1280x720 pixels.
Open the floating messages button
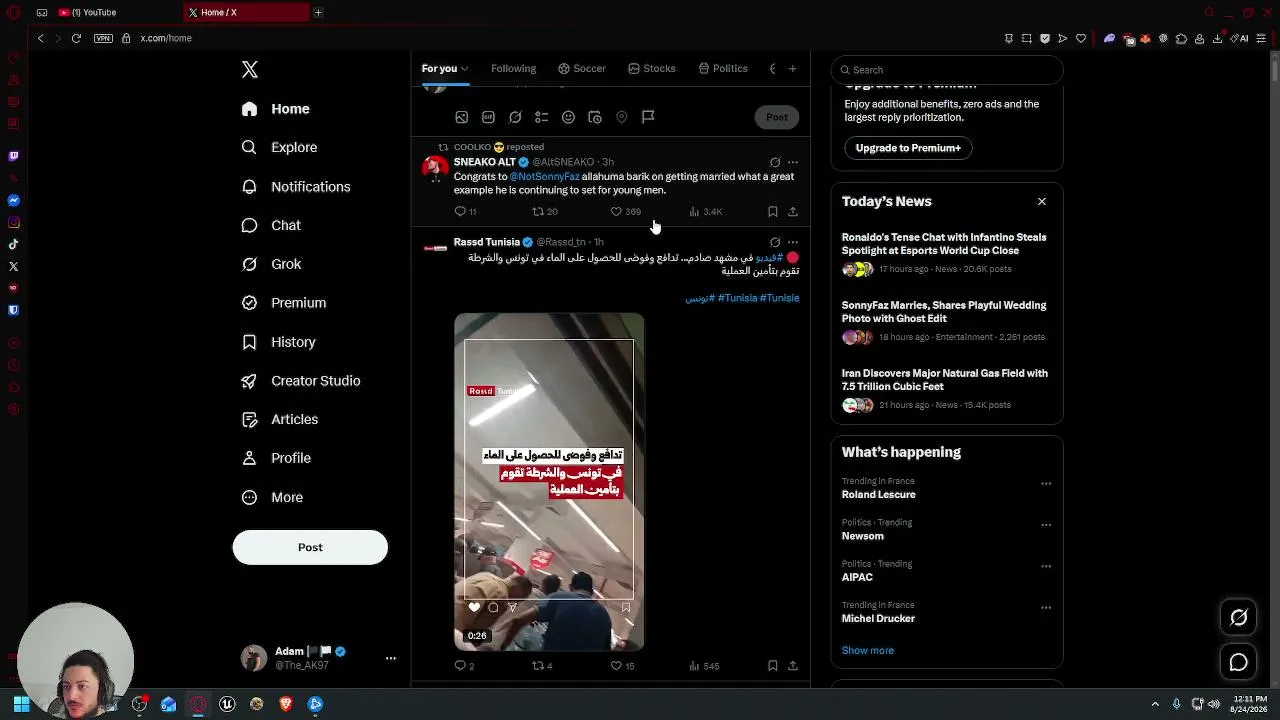[1238, 662]
